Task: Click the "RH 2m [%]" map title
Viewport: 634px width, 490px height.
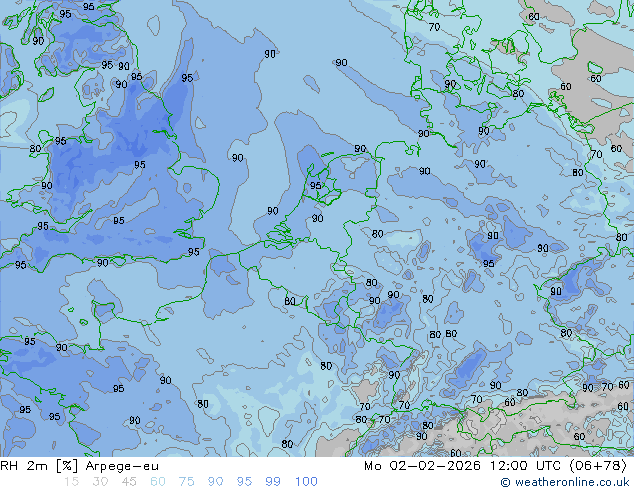Action: point(39,466)
